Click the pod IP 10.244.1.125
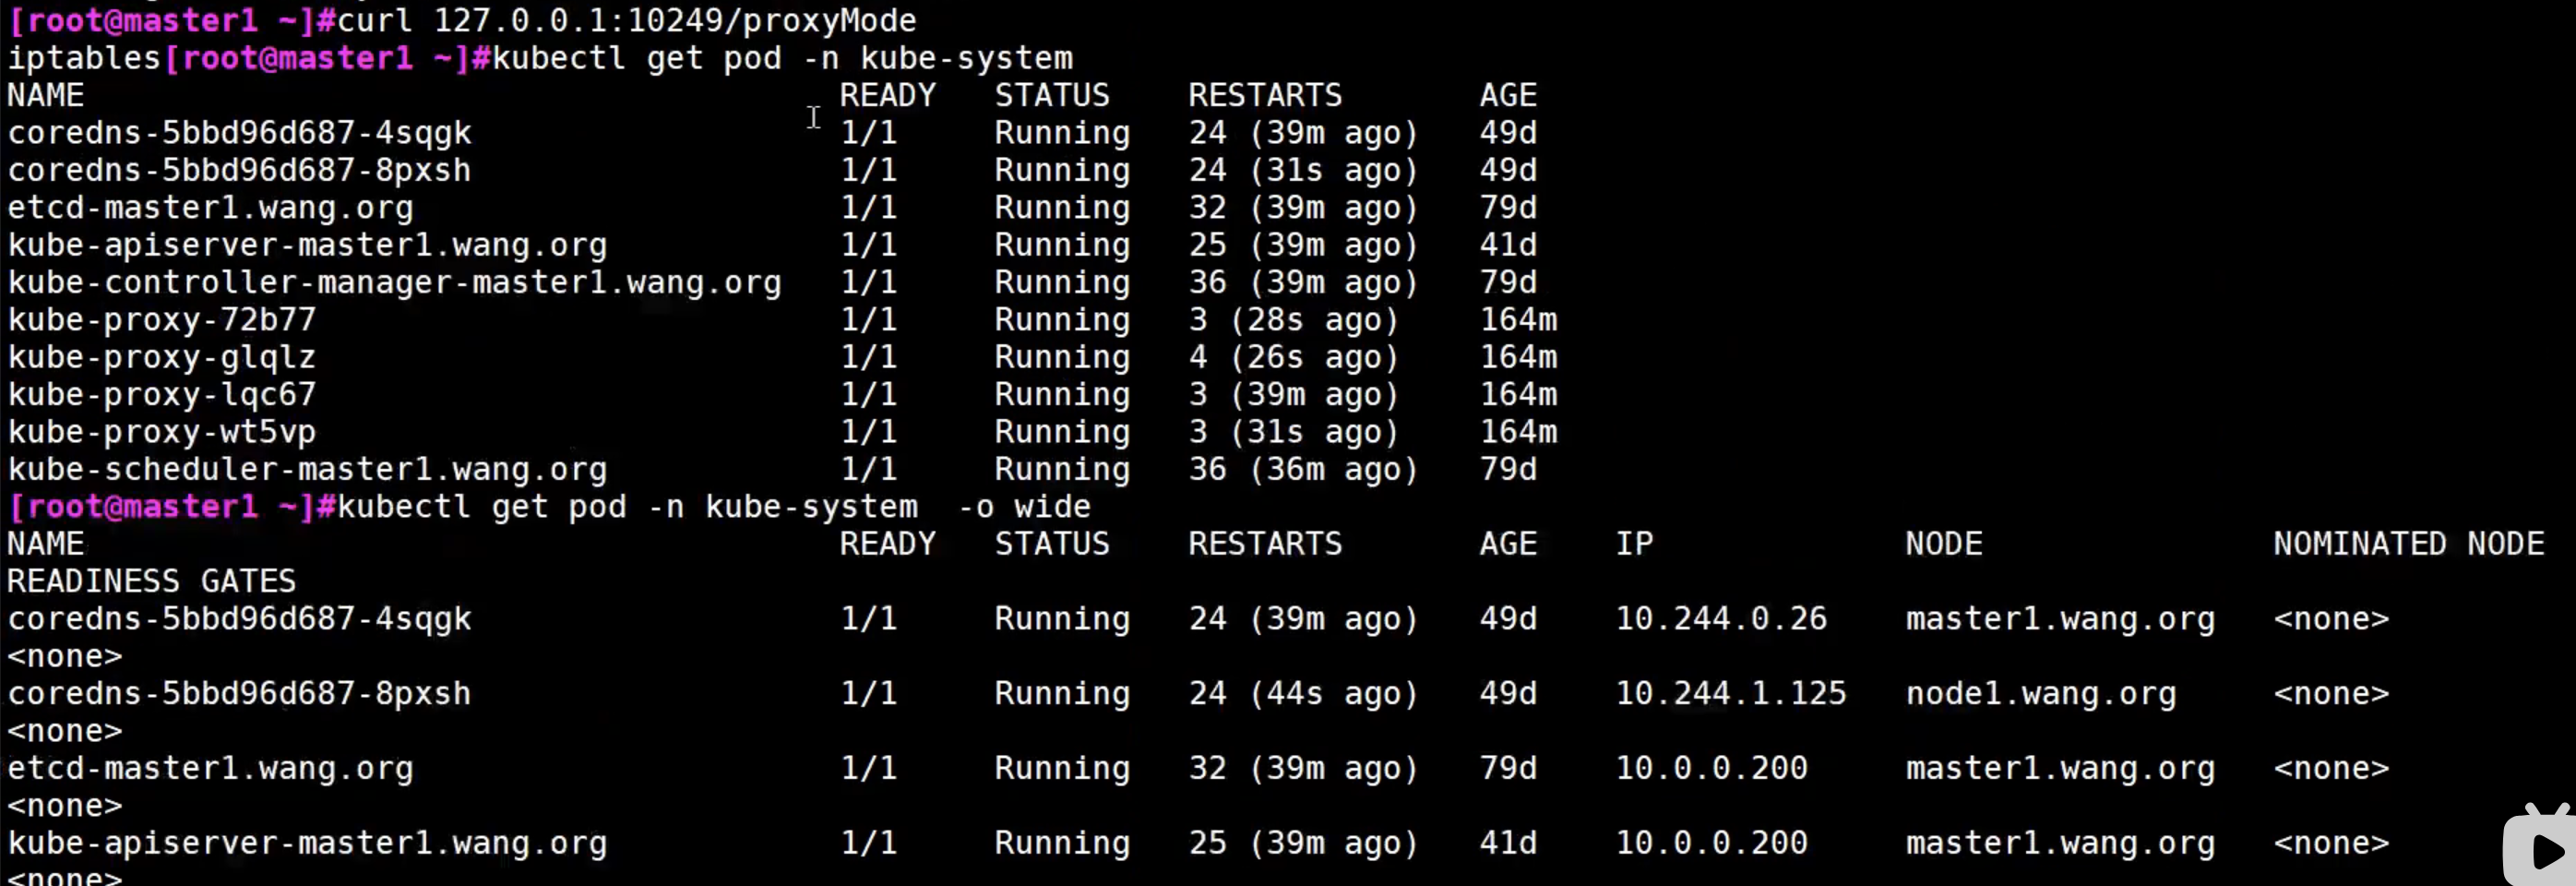 coord(1731,694)
